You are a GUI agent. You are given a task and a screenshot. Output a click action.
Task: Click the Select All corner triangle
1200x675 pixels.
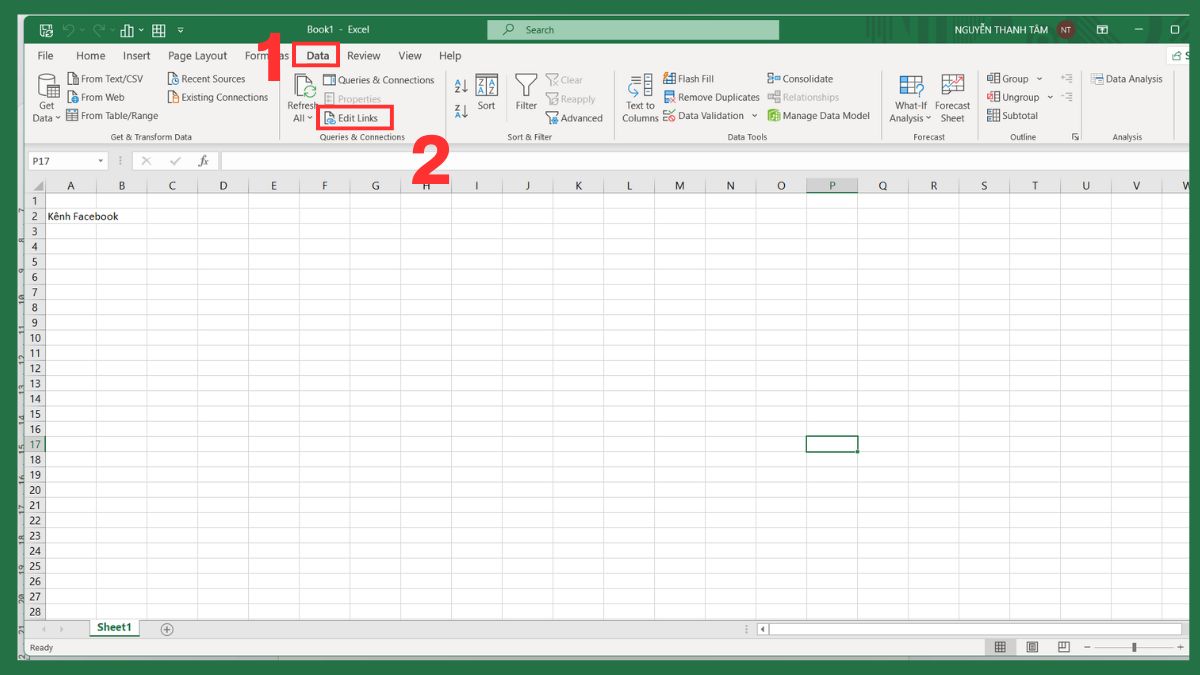(37, 186)
